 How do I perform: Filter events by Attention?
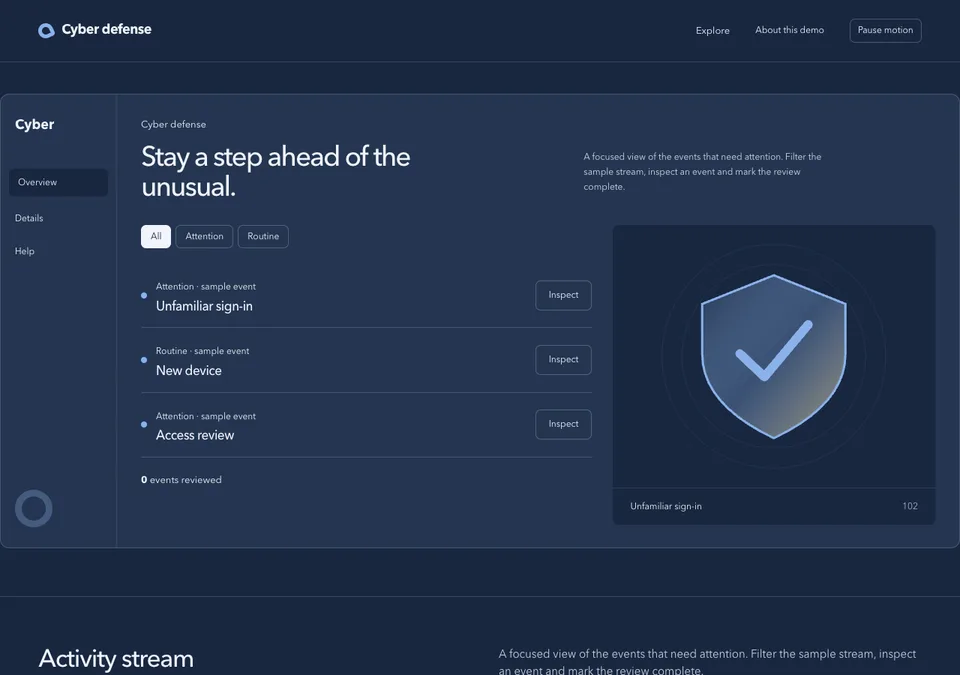pos(204,236)
